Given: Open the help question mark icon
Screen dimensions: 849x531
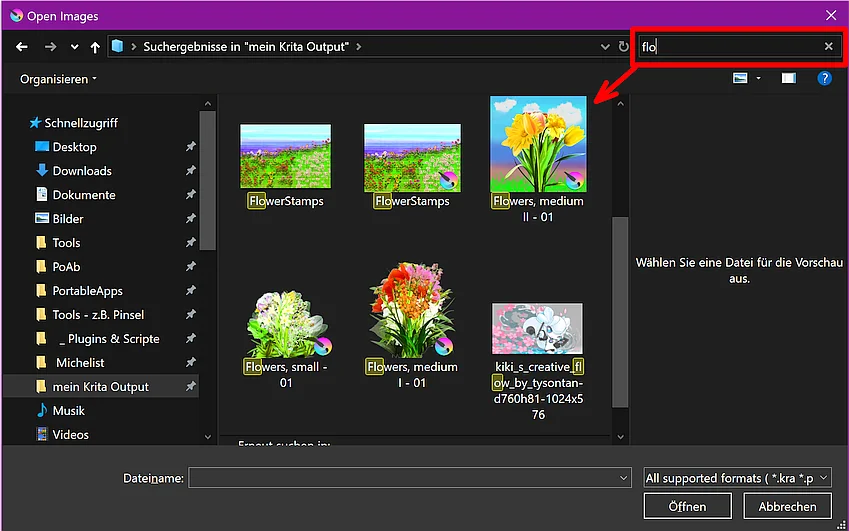Looking at the screenshot, I should click(824, 78).
